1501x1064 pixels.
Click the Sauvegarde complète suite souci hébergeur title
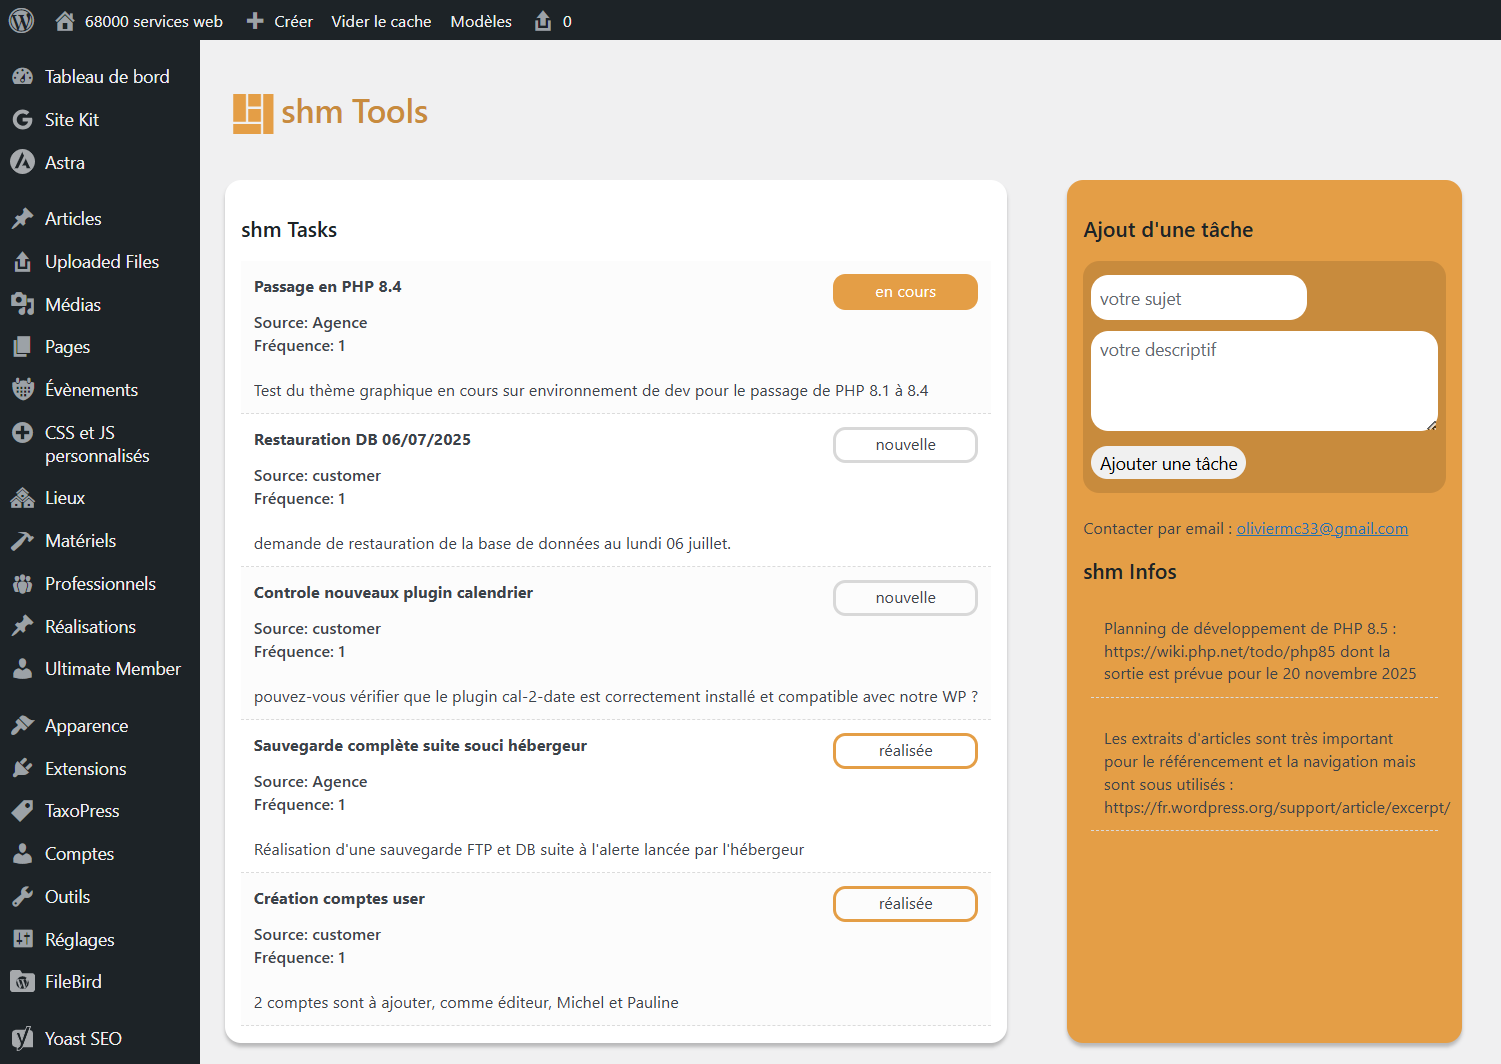pos(420,746)
